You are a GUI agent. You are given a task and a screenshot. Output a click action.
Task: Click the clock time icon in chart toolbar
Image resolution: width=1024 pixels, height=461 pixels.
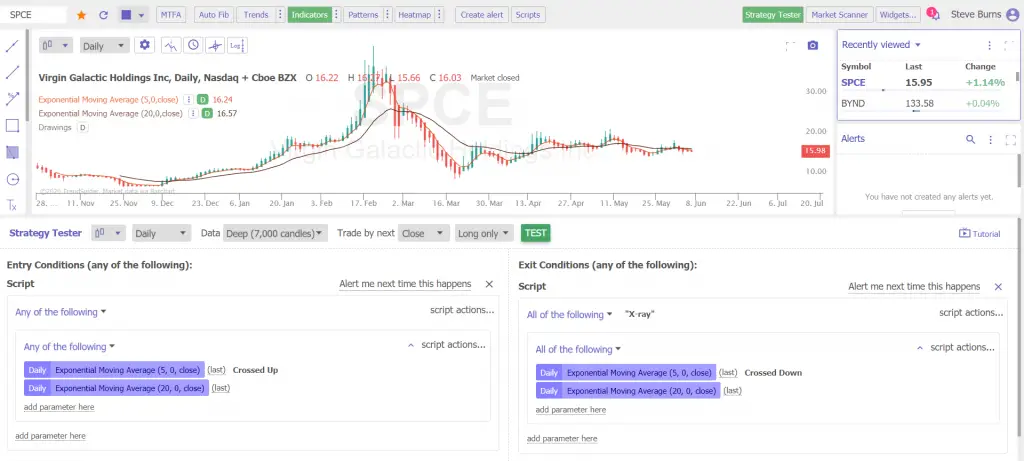point(193,45)
